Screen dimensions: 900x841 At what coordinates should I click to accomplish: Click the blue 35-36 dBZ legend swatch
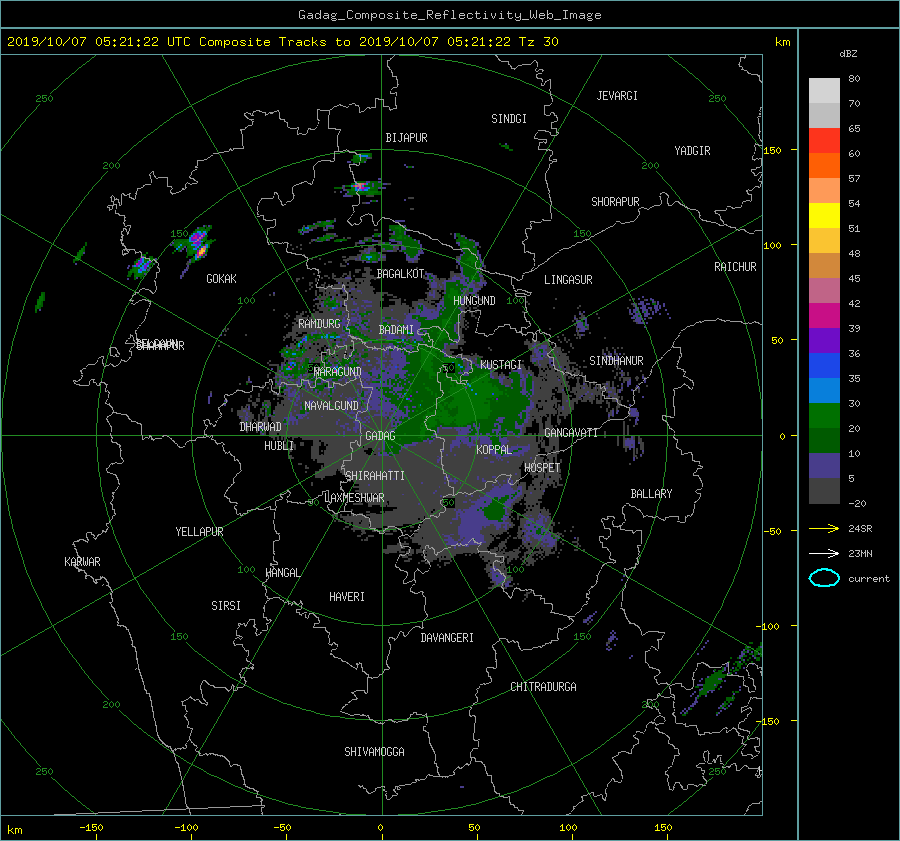coord(824,366)
